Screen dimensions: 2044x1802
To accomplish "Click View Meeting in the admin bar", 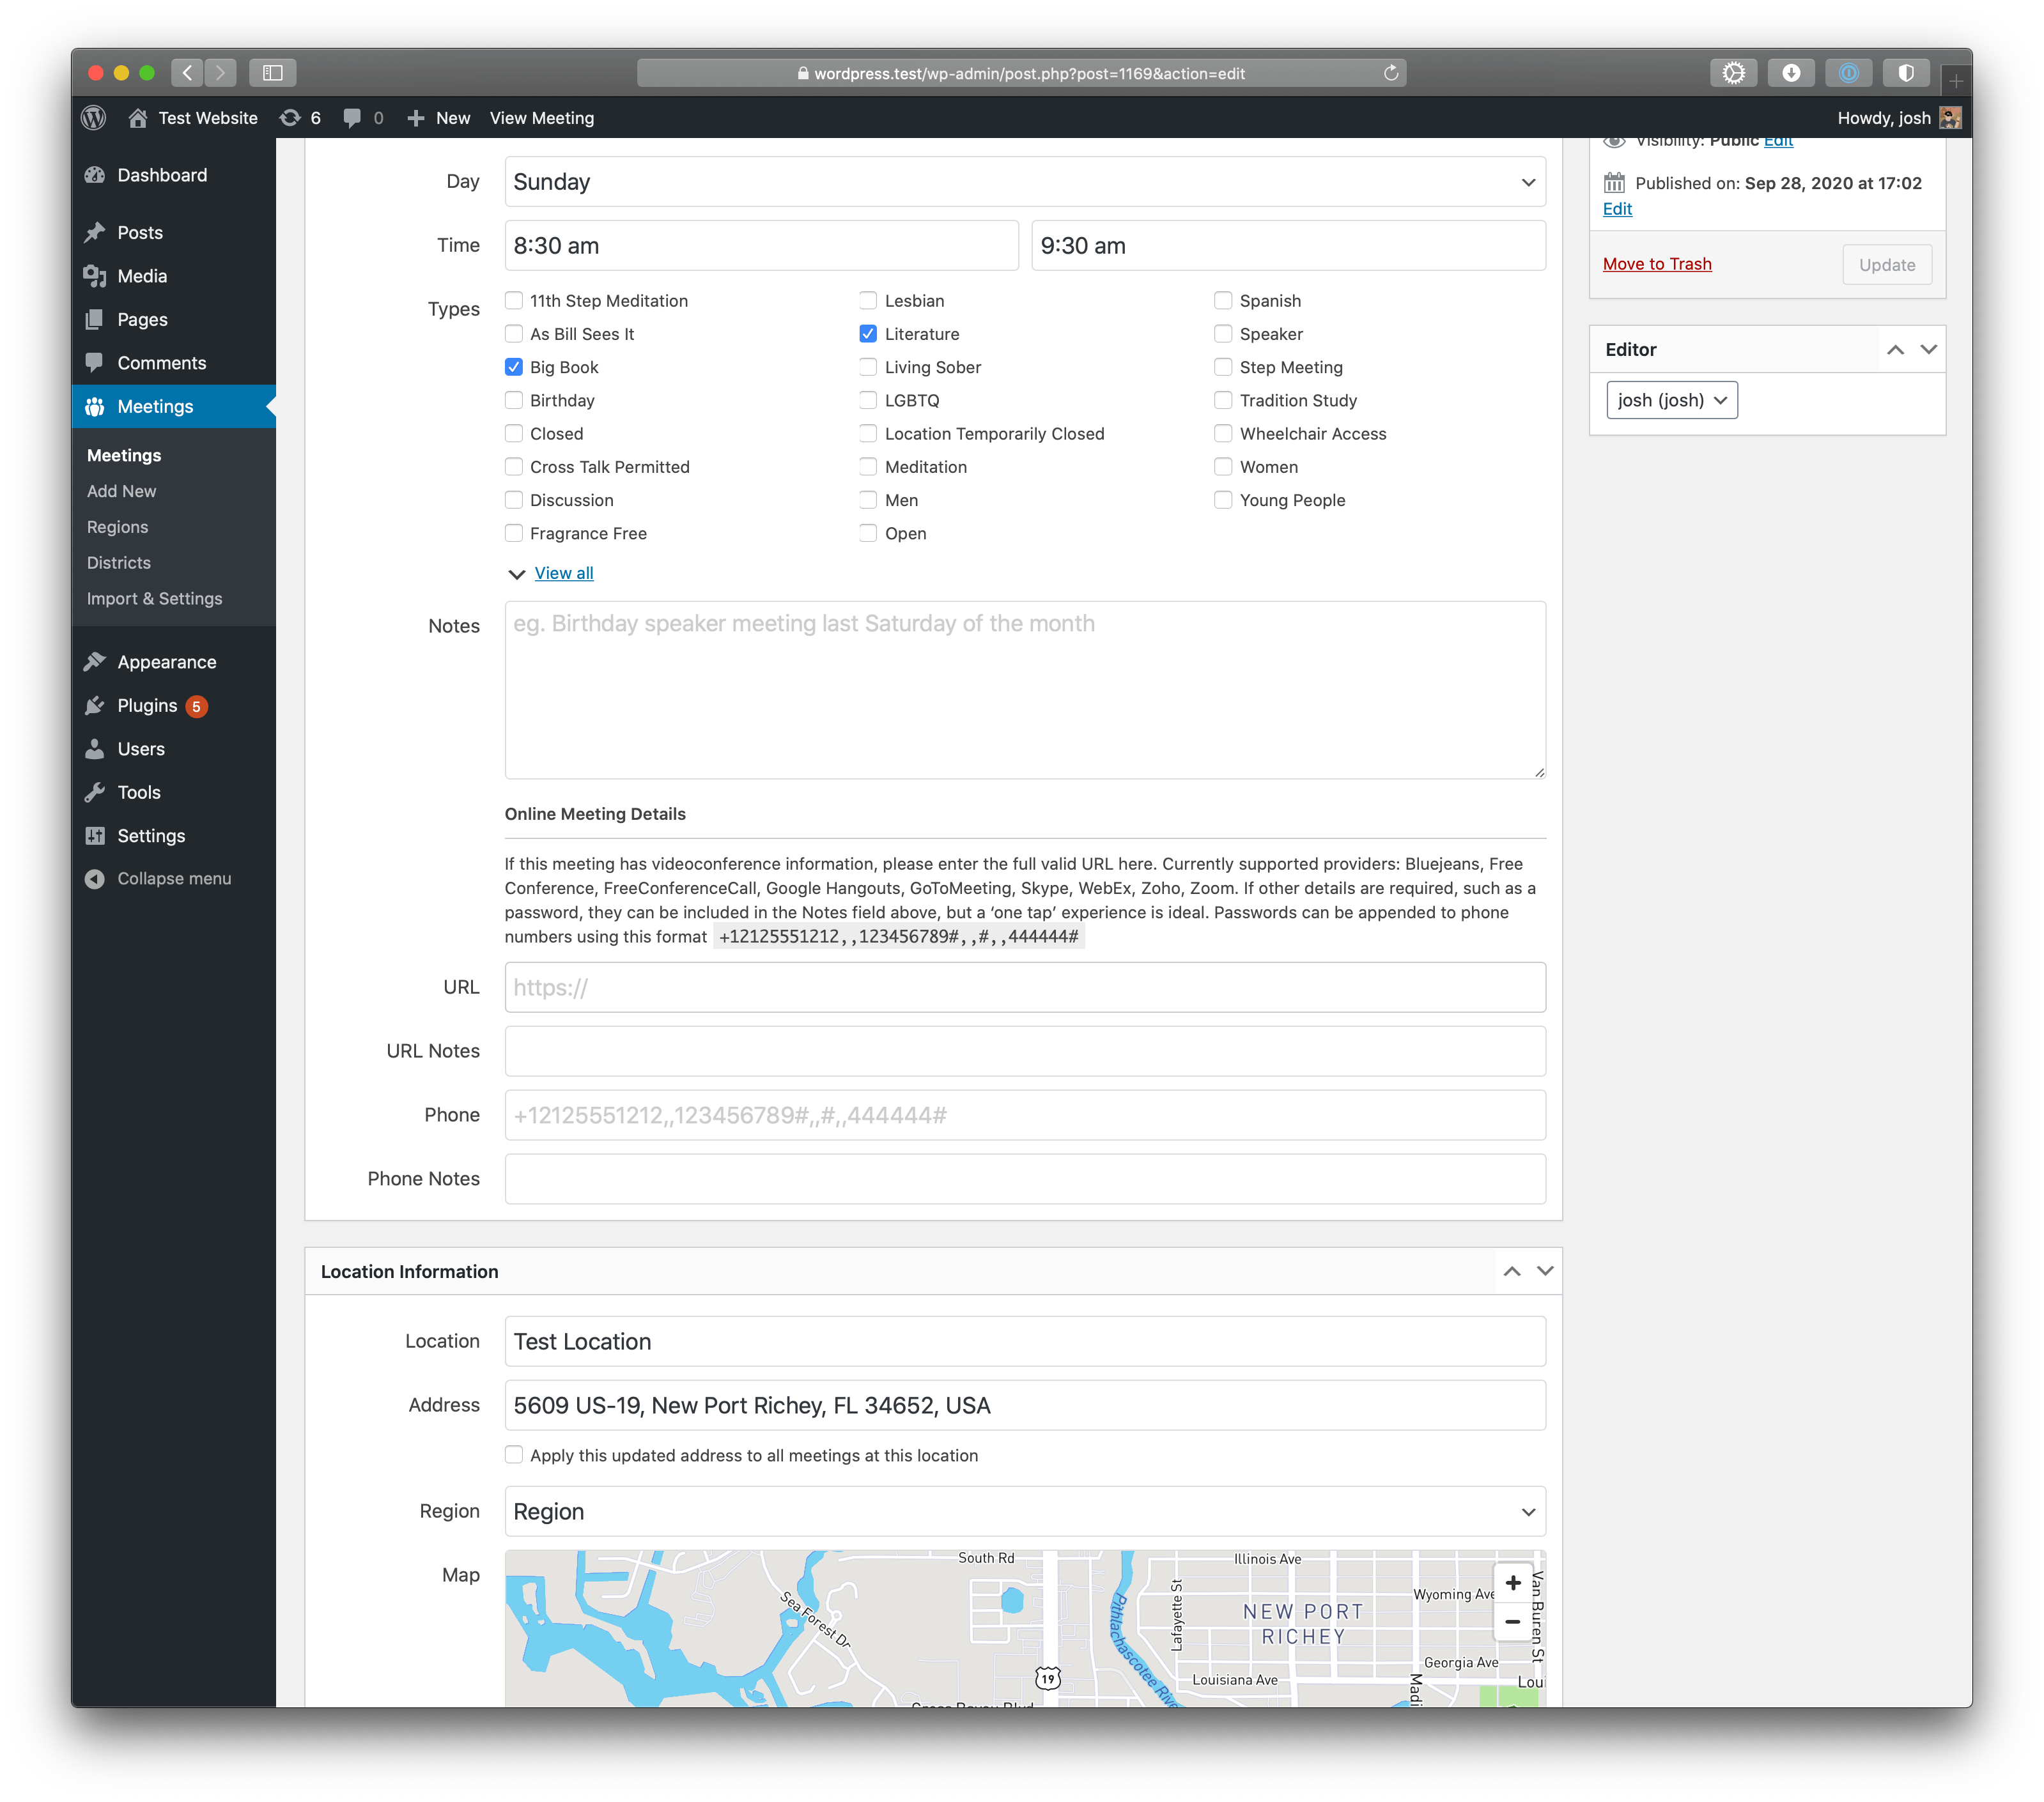I will [541, 117].
